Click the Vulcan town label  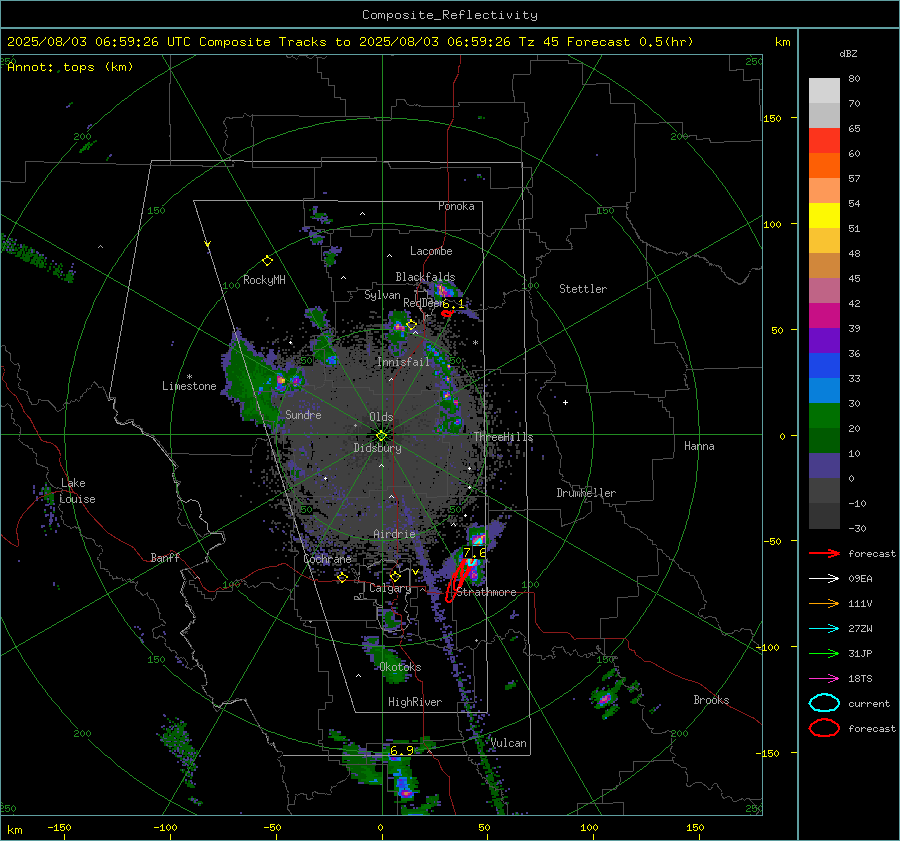tap(508, 743)
